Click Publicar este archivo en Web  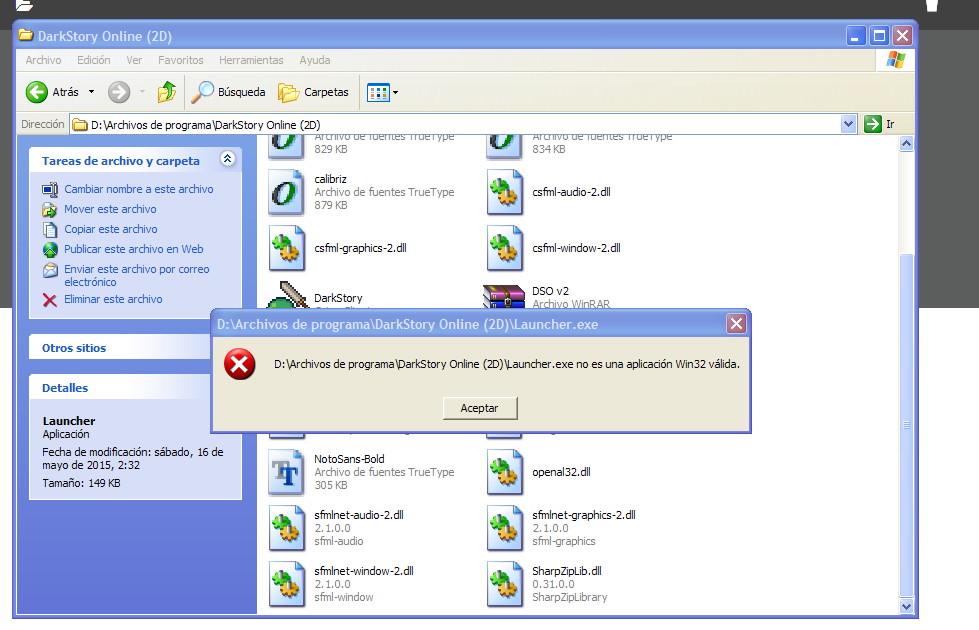[x=134, y=249]
